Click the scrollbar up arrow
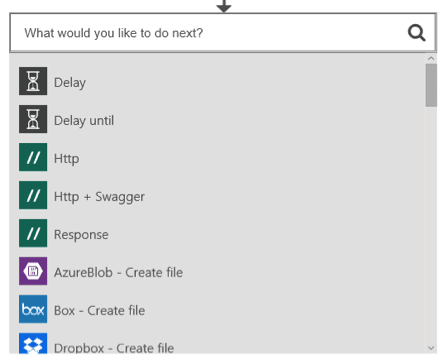 pyautogui.click(x=431, y=59)
